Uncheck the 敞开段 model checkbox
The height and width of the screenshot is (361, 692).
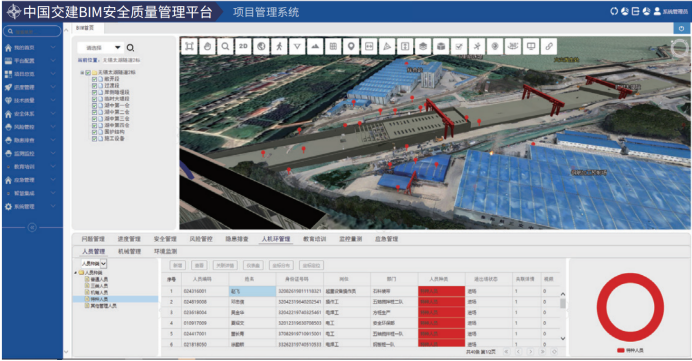click(x=94, y=79)
